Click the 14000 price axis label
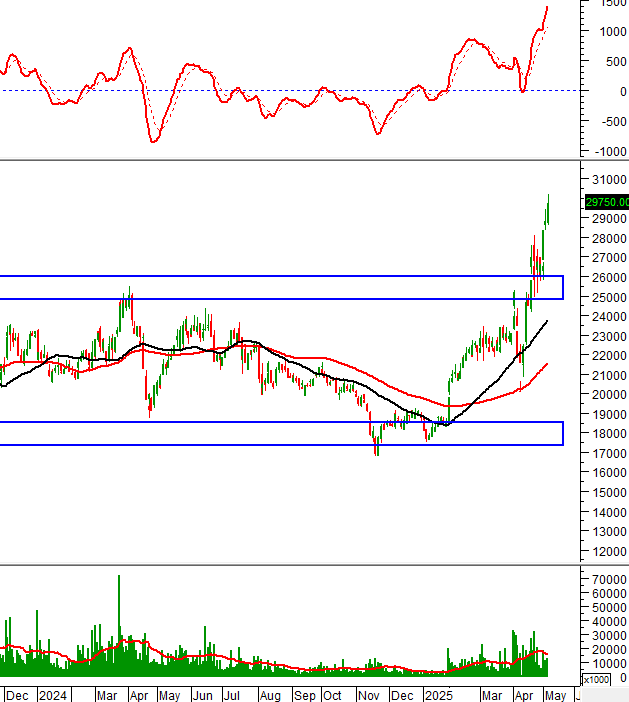 (609, 512)
